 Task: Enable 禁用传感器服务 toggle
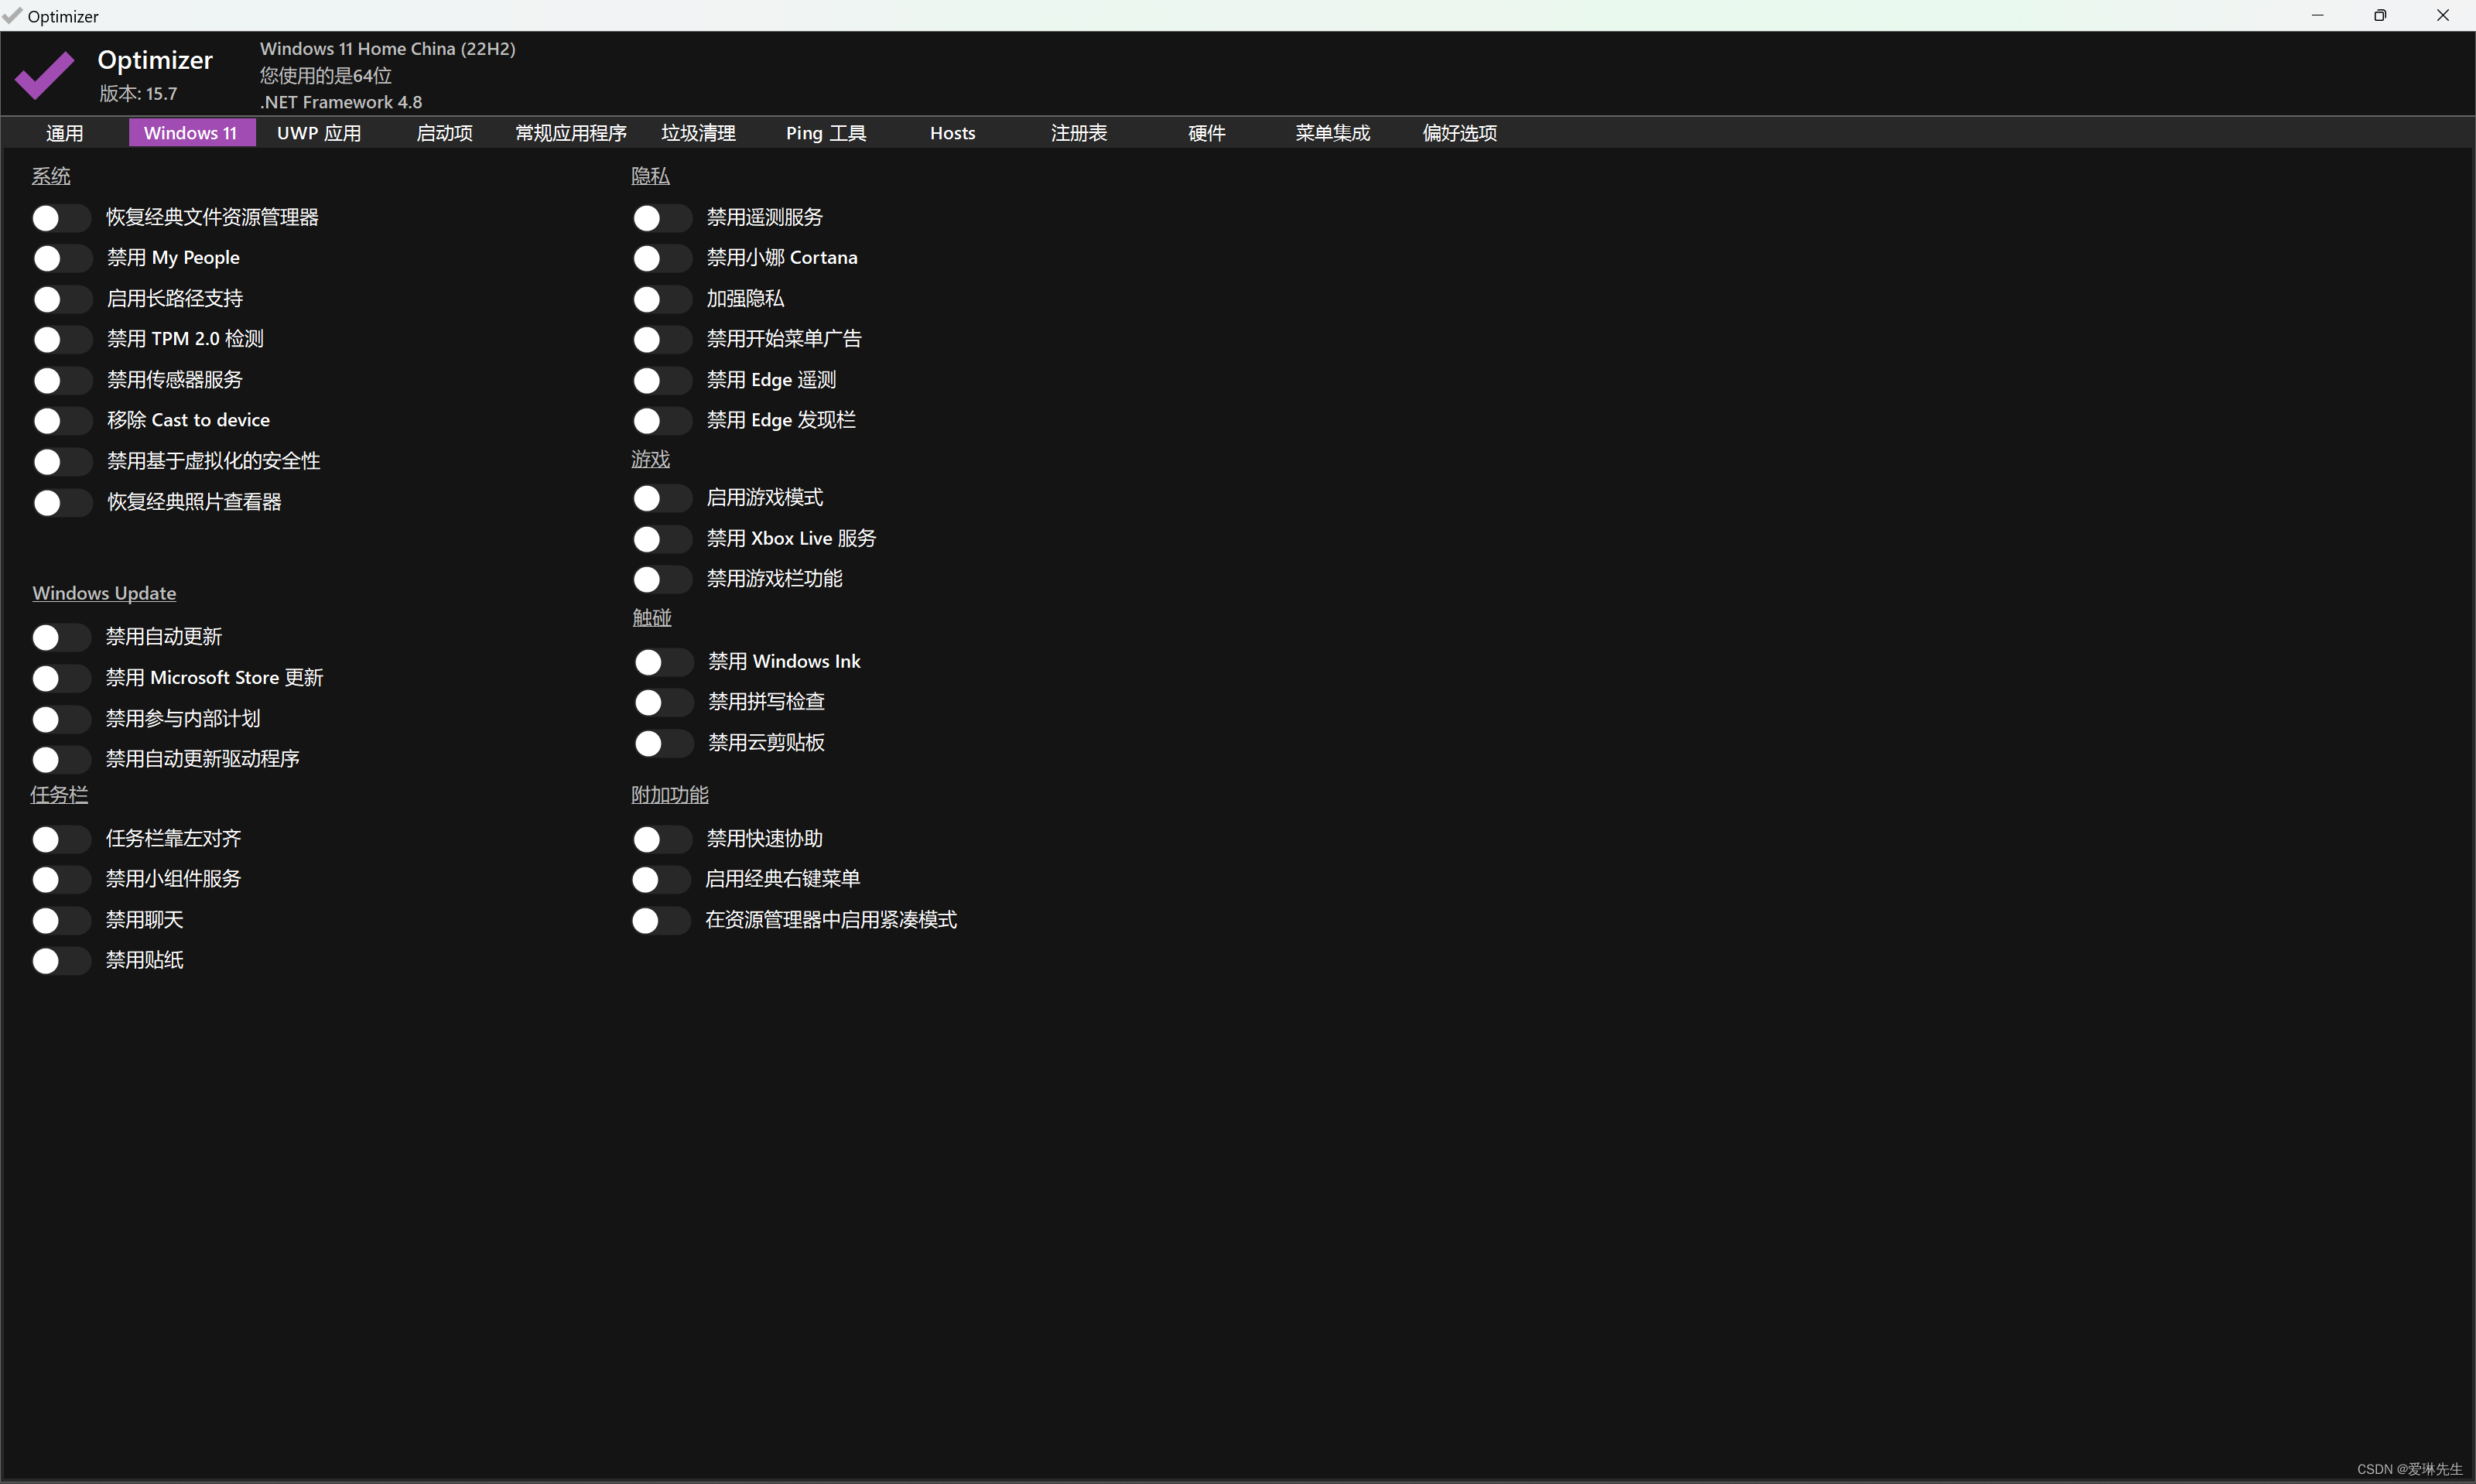[61, 380]
